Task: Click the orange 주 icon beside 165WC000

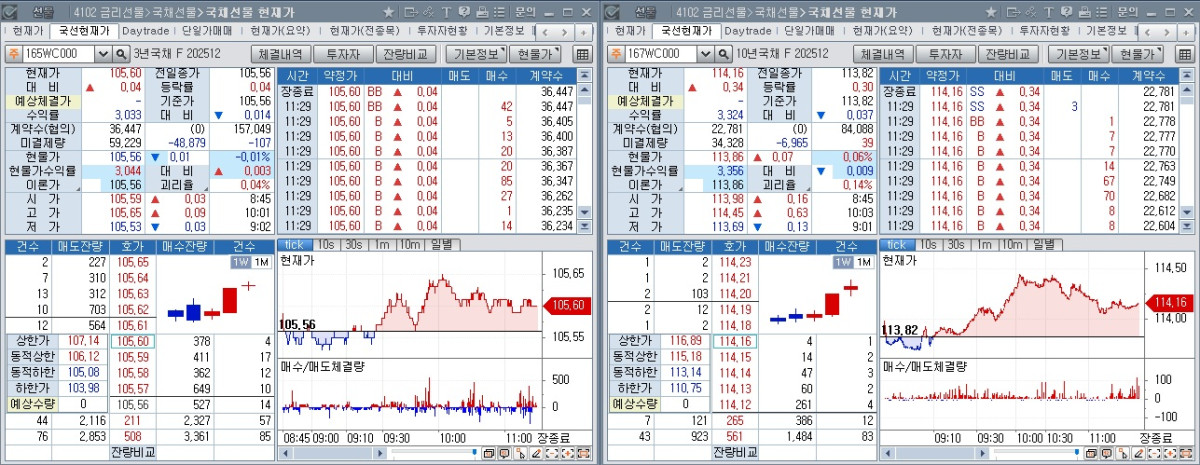Action: (13, 53)
